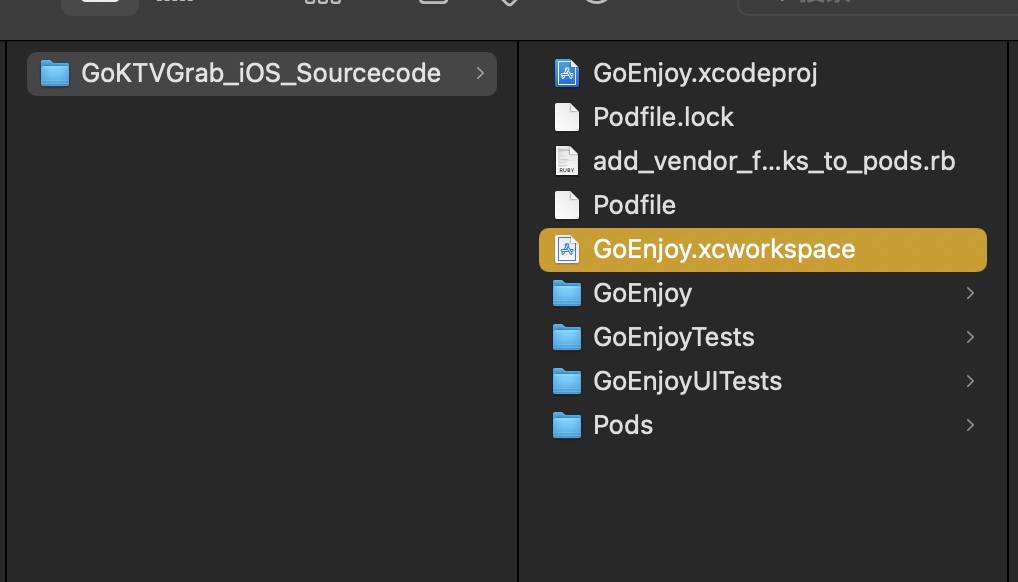Click the workspace icon beside GoEnjoy.xcworkspace
The height and width of the screenshot is (582, 1018).
(x=567, y=249)
